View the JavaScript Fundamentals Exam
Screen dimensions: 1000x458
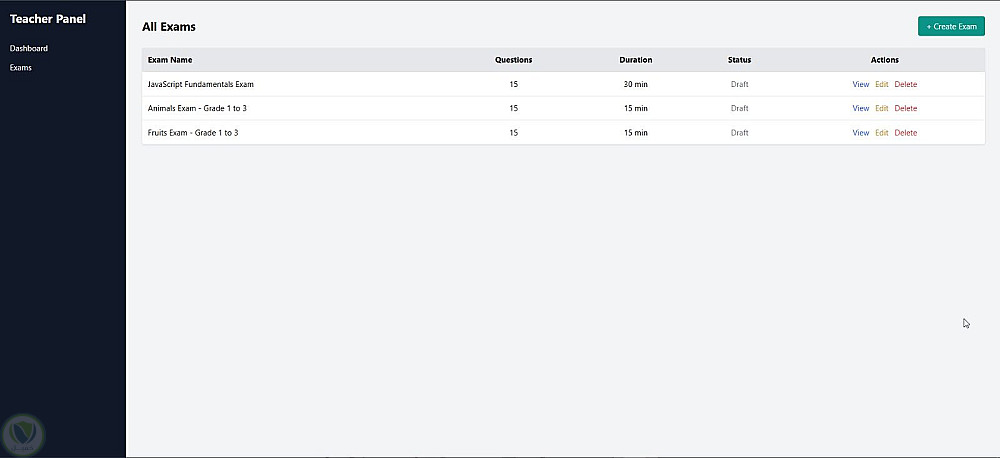(x=860, y=84)
